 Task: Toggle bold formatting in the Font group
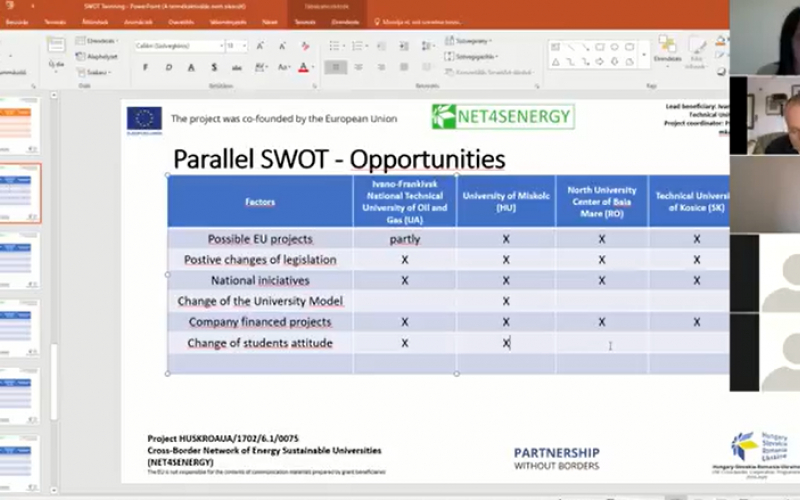tap(145, 67)
